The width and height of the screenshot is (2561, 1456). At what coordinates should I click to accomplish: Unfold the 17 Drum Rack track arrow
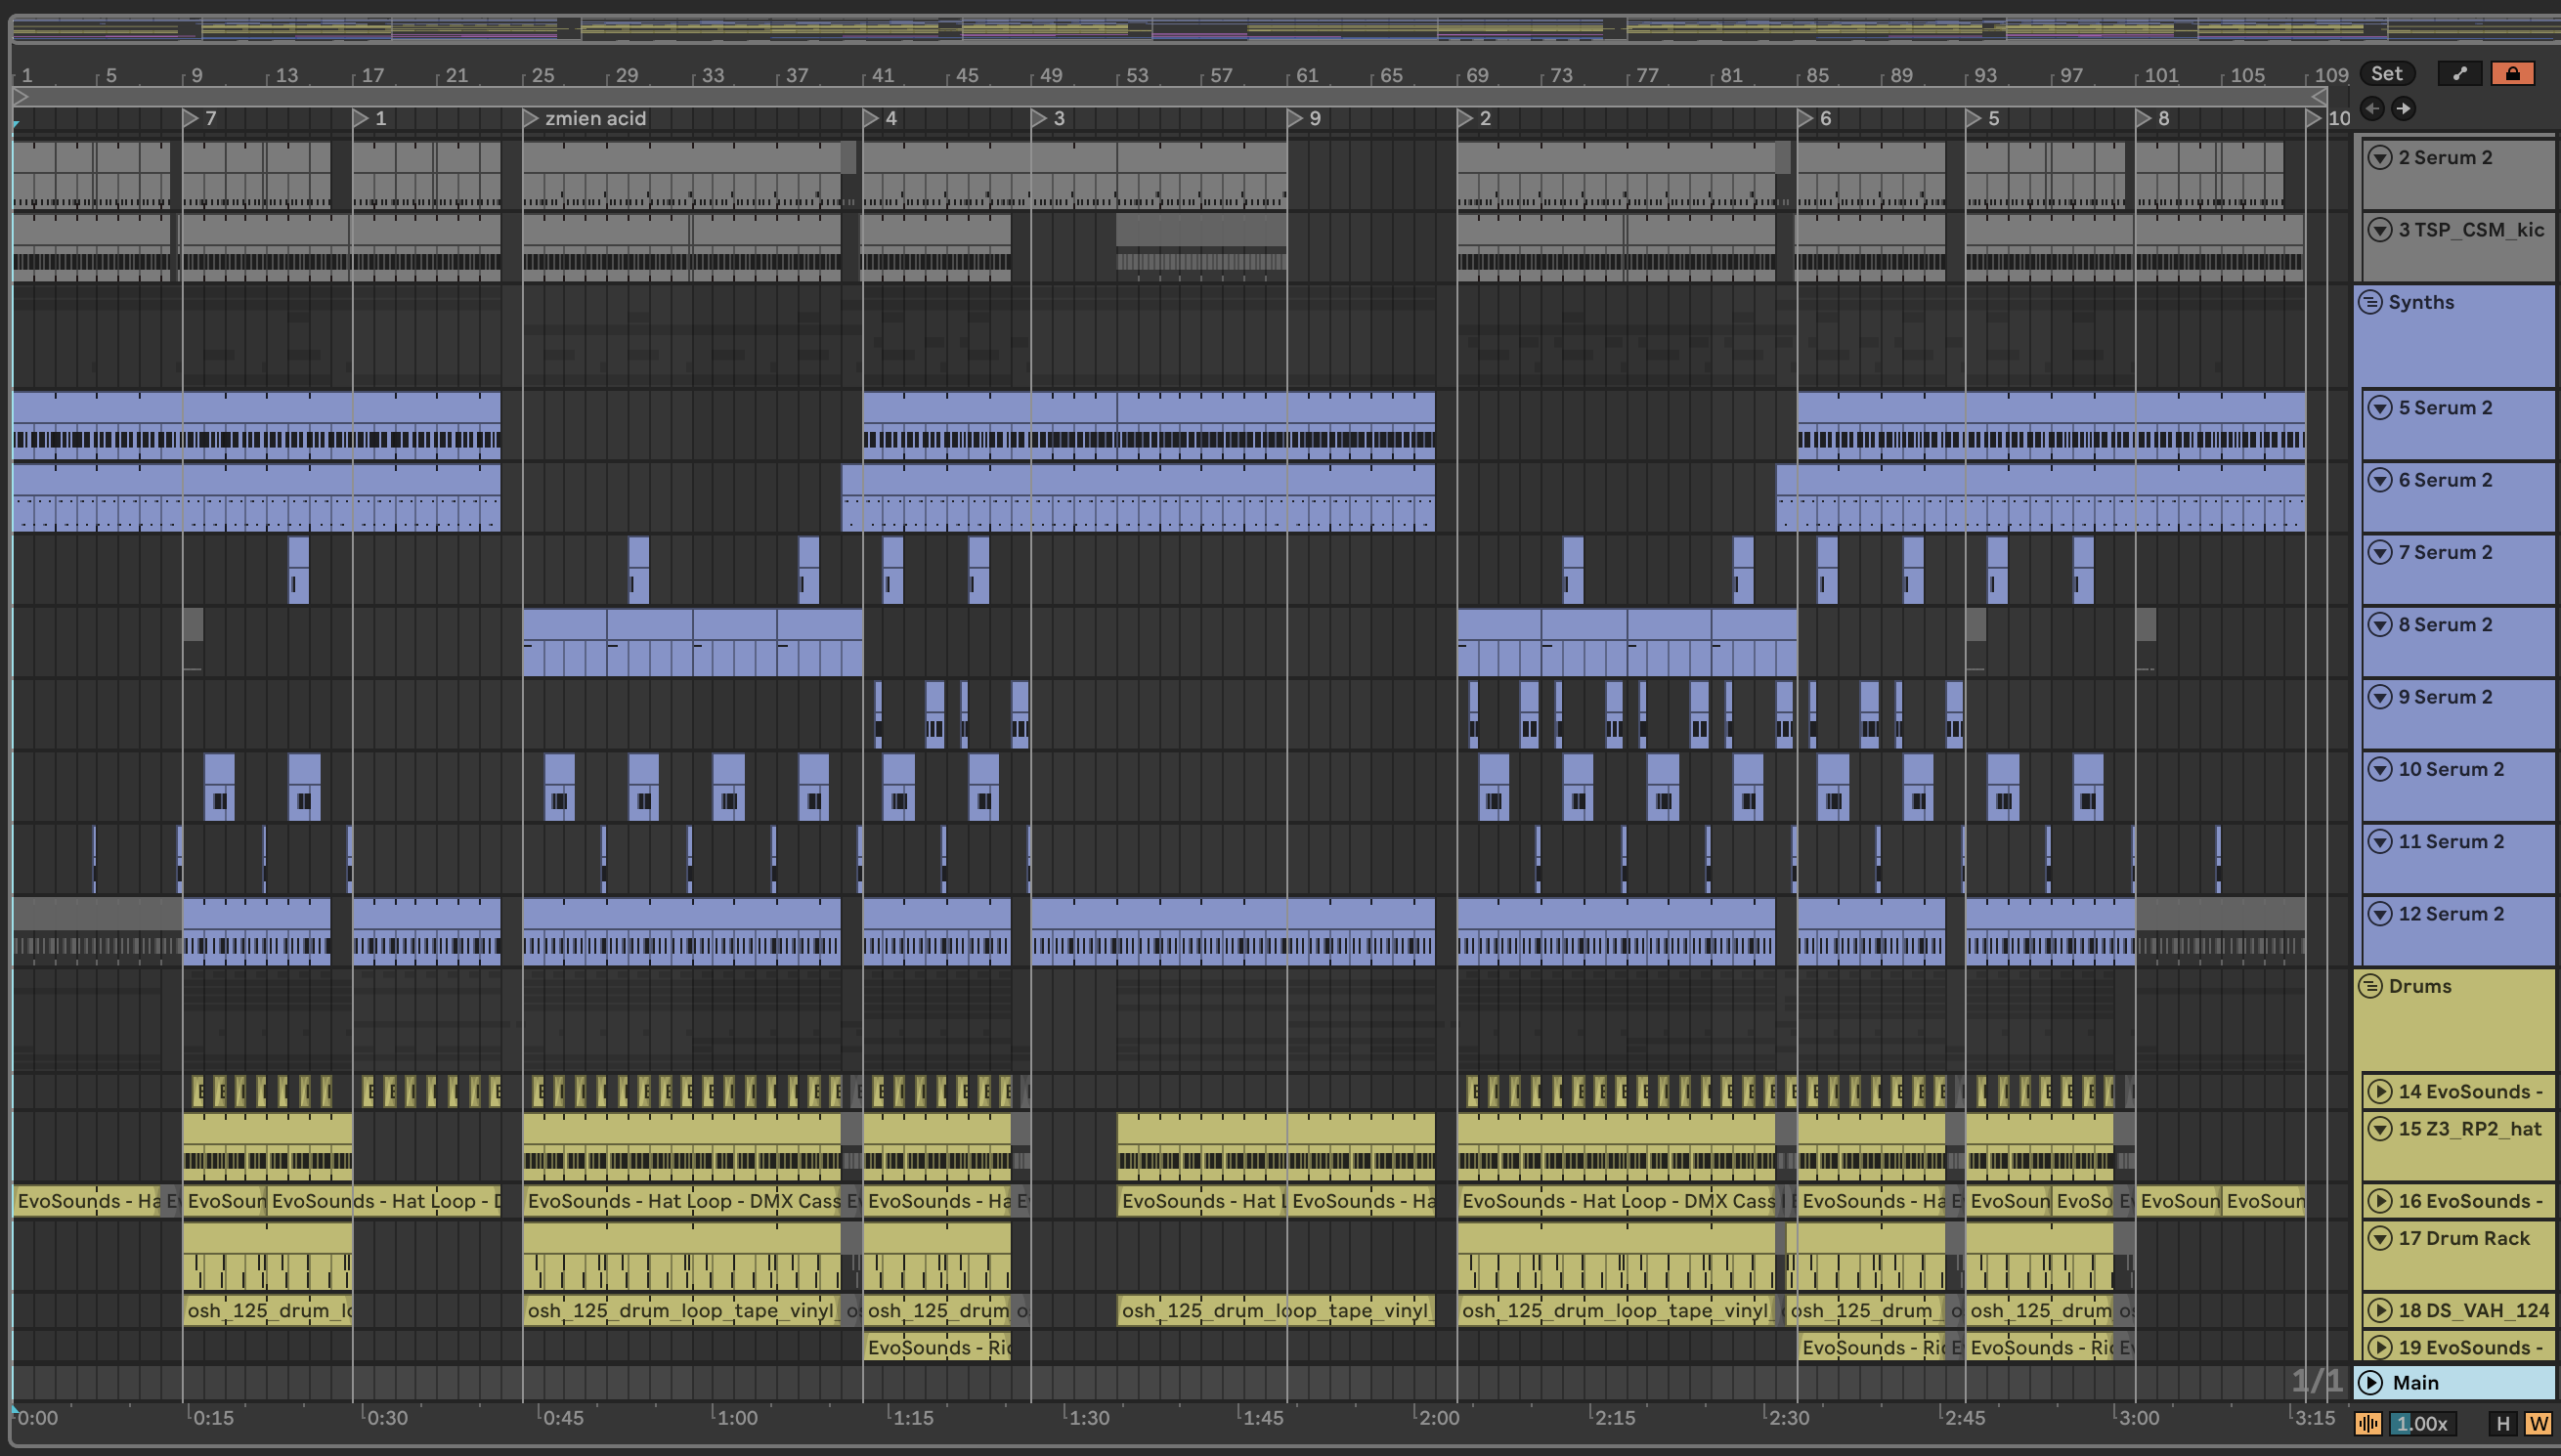click(2381, 1238)
